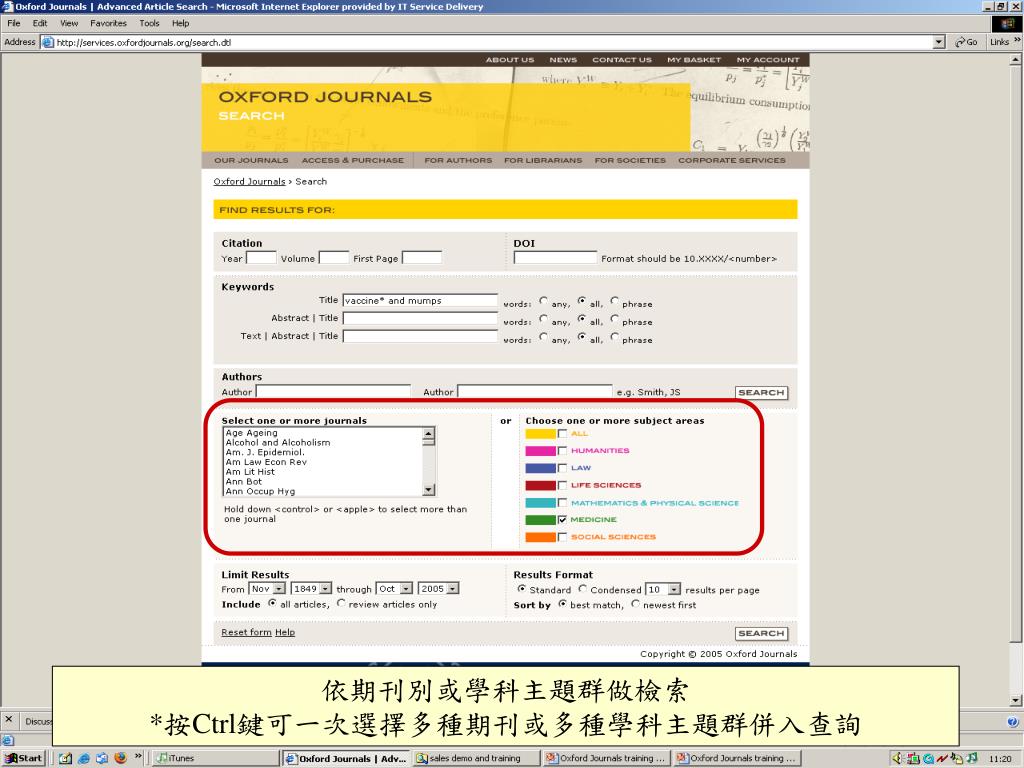
Task: Check Mathematics & Physical Science checkbox
Action: tap(562, 503)
